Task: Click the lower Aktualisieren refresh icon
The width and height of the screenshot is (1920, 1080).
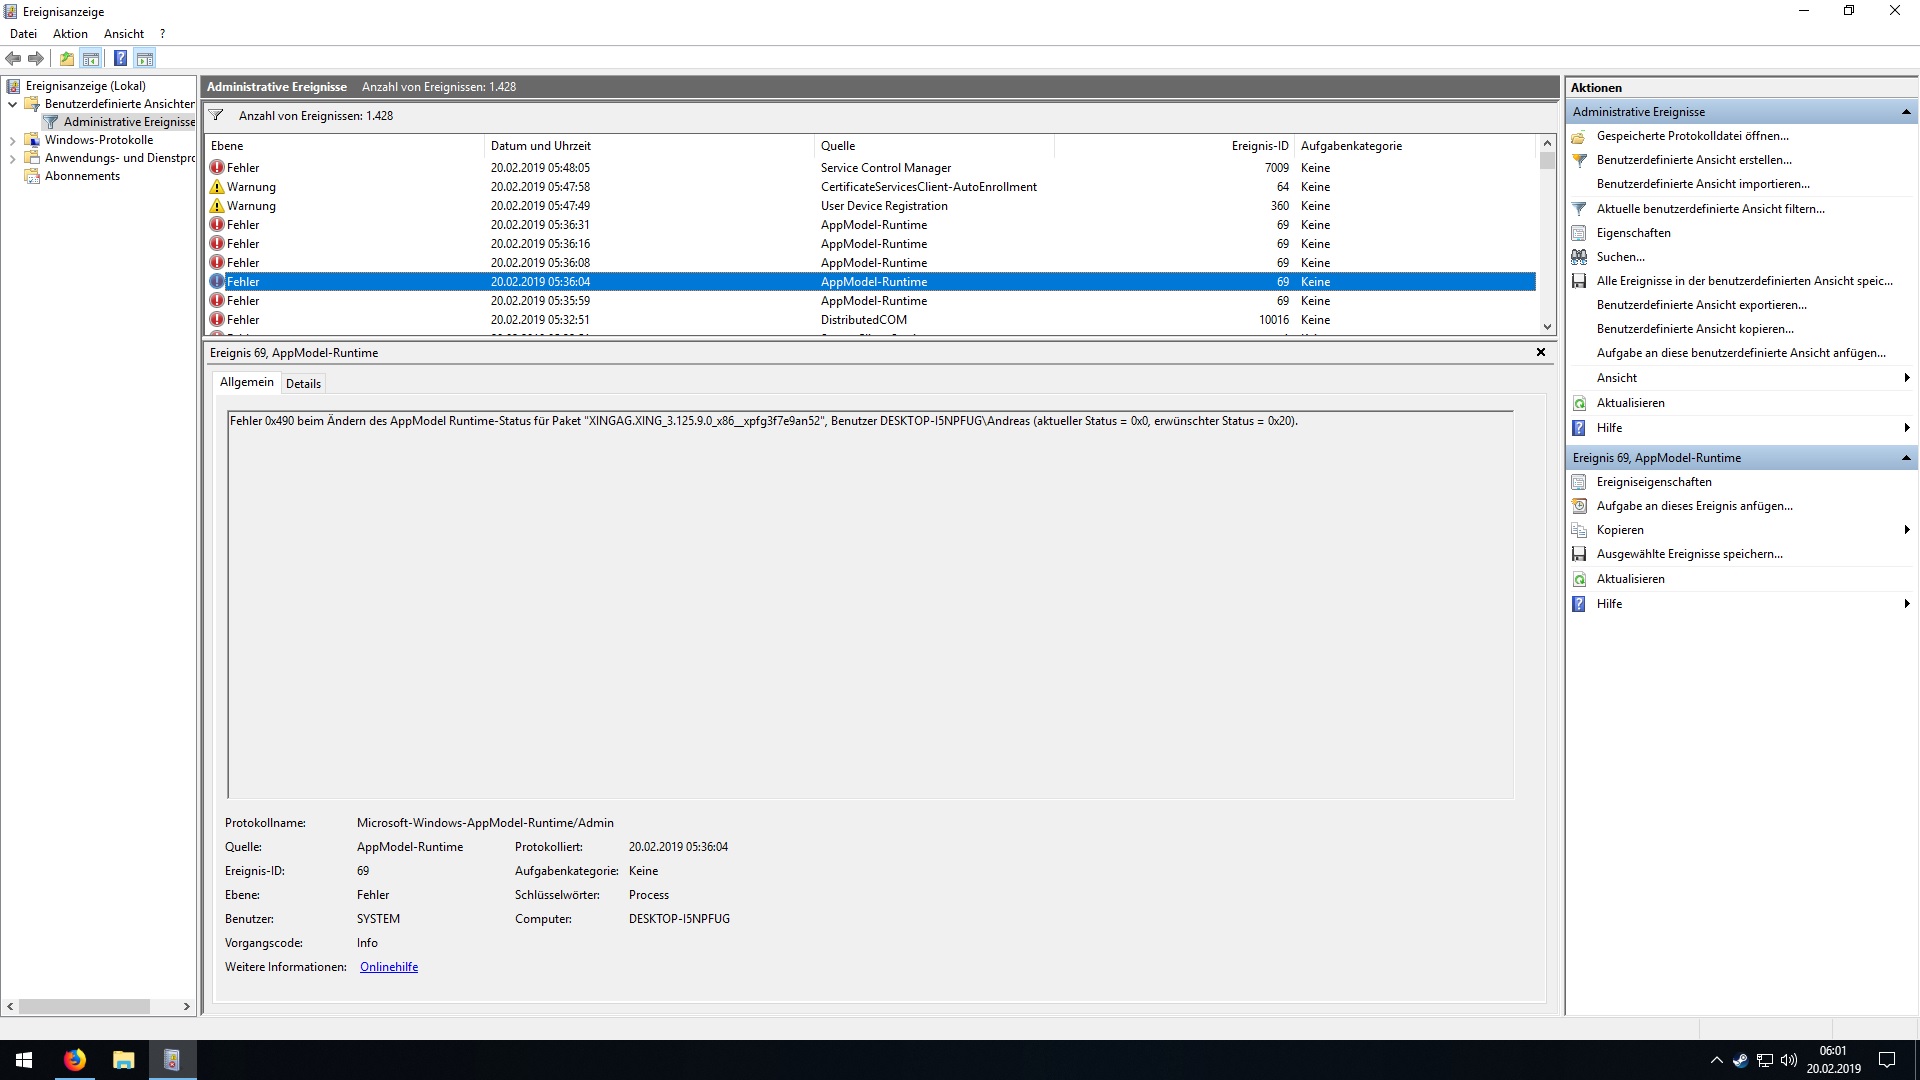Action: coord(1579,579)
